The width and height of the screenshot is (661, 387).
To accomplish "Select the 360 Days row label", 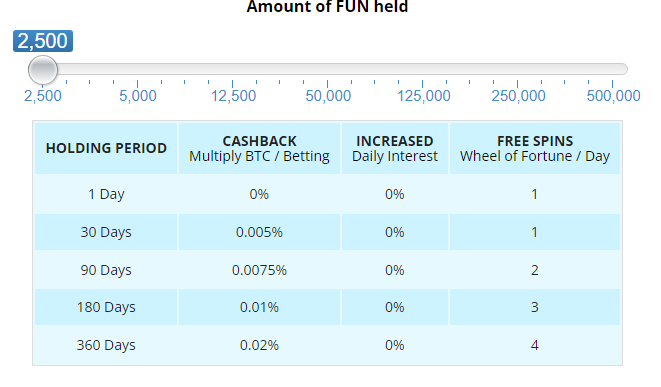I will tap(106, 345).
